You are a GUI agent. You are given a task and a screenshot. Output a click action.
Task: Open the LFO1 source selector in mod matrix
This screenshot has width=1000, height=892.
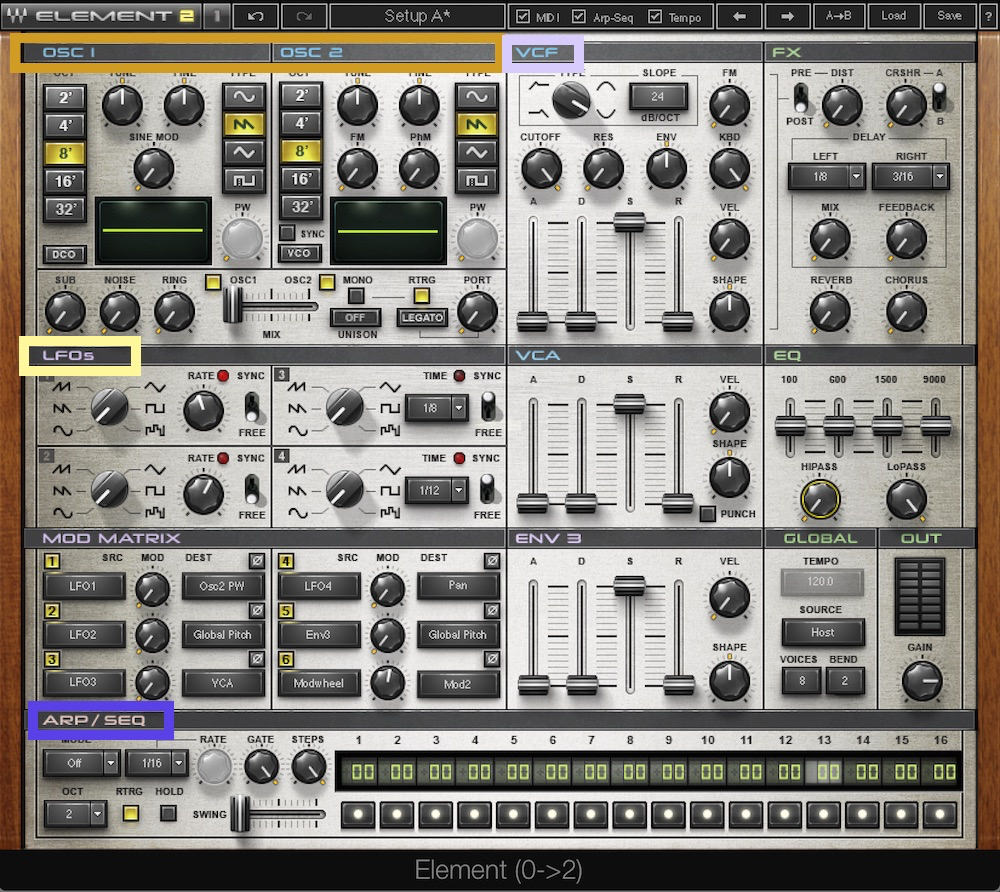pyautogui.click(x=84, y=586)
